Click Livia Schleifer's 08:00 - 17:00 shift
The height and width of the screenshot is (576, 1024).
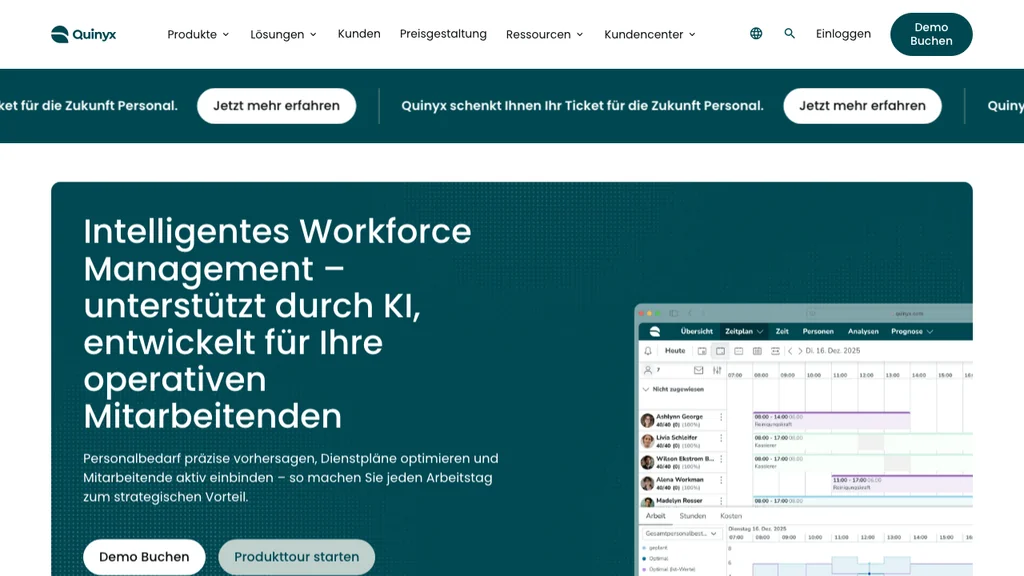pos(863,441)
